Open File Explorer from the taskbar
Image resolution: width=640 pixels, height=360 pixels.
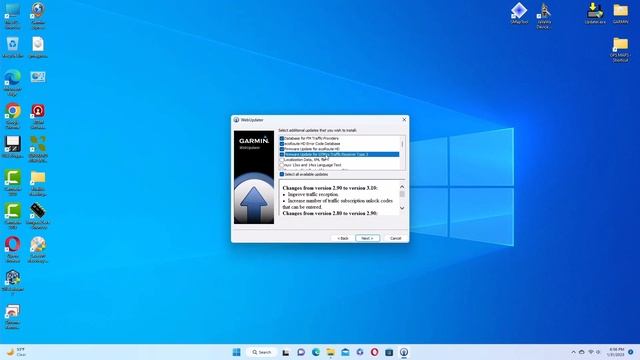[331, 352]
